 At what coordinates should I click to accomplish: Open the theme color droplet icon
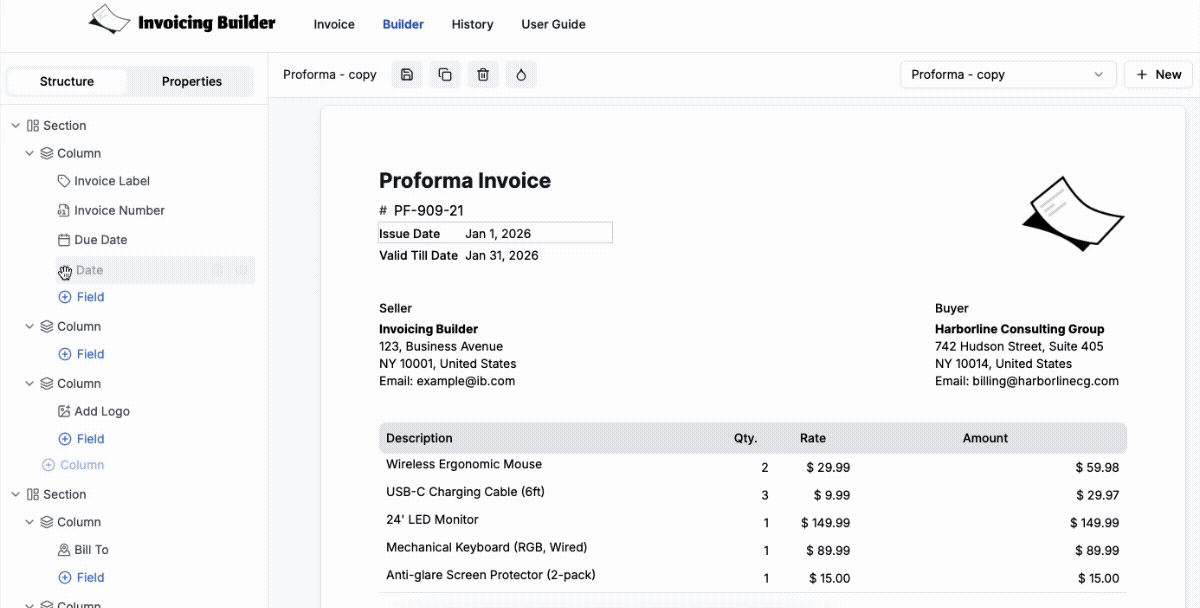521,75
